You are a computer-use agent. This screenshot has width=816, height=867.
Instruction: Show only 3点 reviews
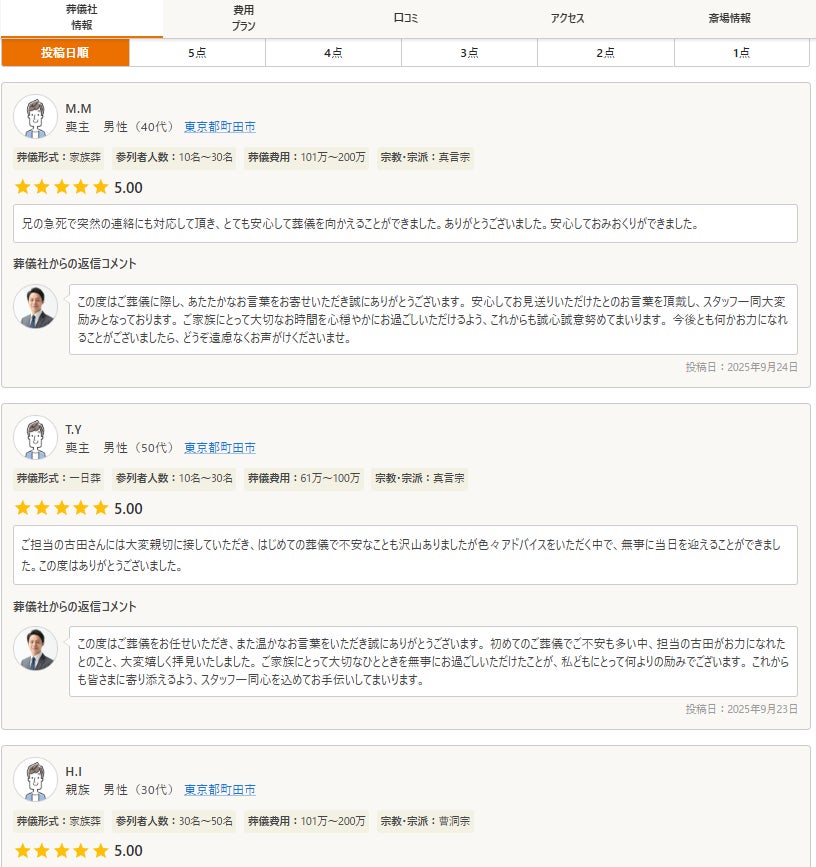tap(469, 53)
